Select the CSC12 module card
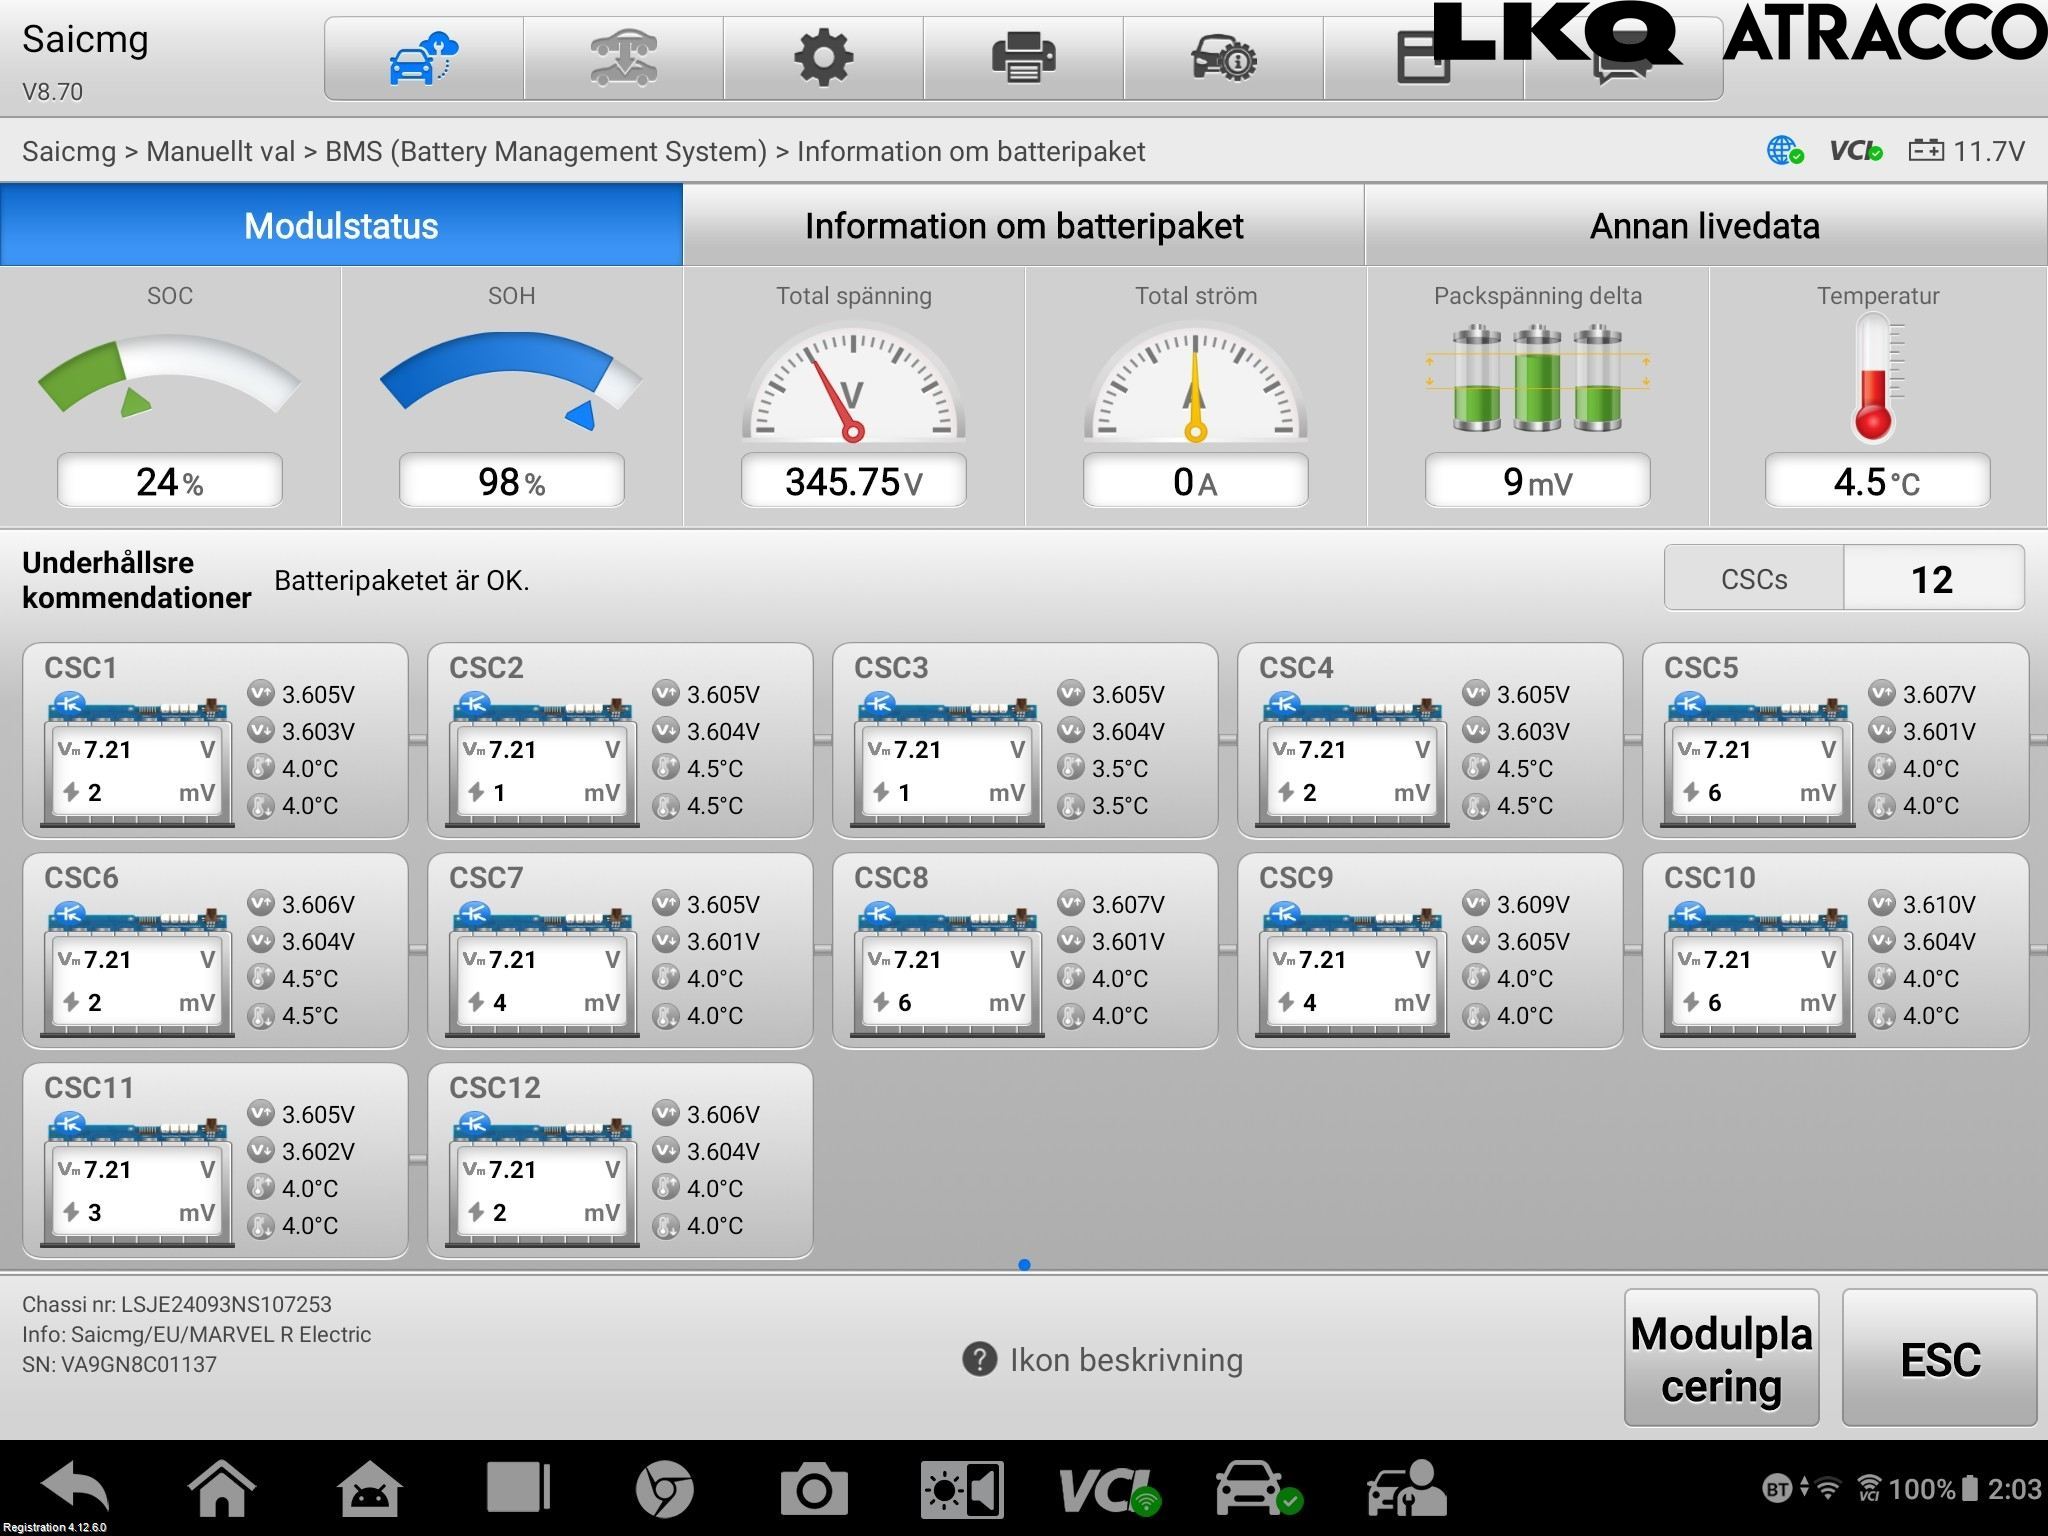This screenshot has height=1536, width=2048. tap(620, 1160)
